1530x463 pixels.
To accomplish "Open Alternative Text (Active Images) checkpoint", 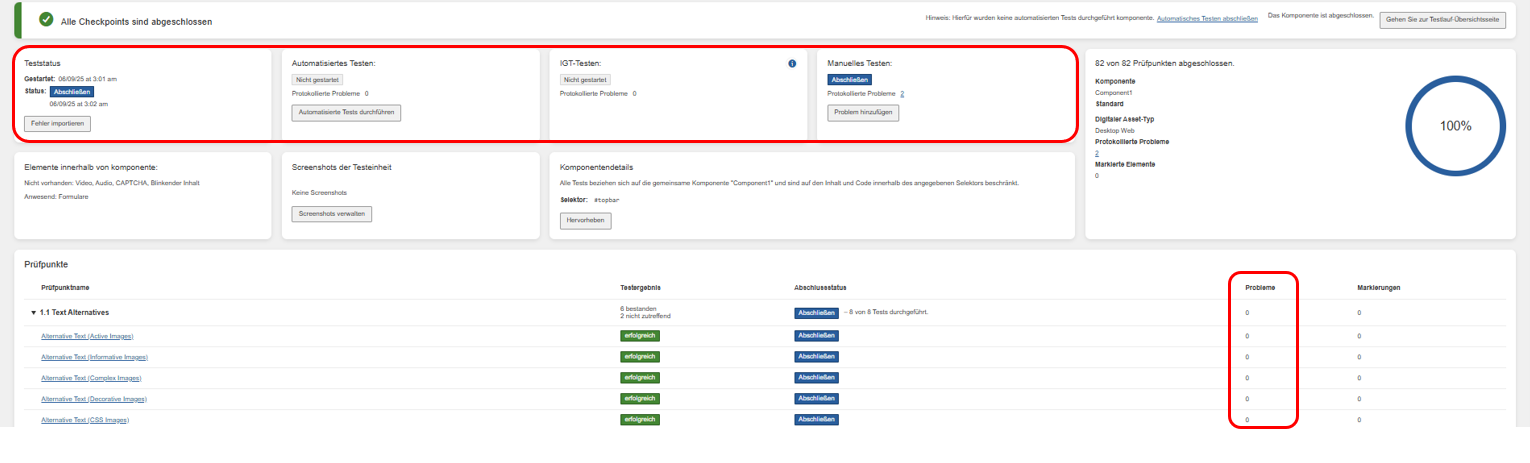I will 87,336.
